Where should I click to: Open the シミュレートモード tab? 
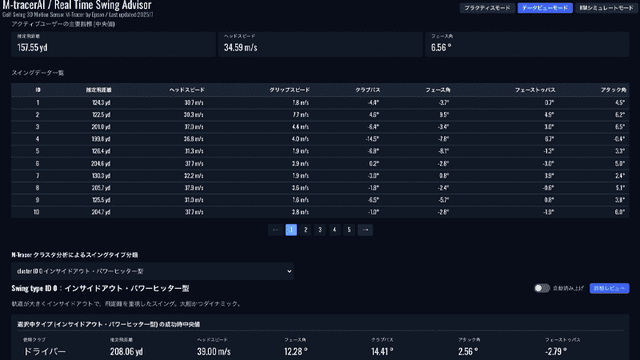607,8
